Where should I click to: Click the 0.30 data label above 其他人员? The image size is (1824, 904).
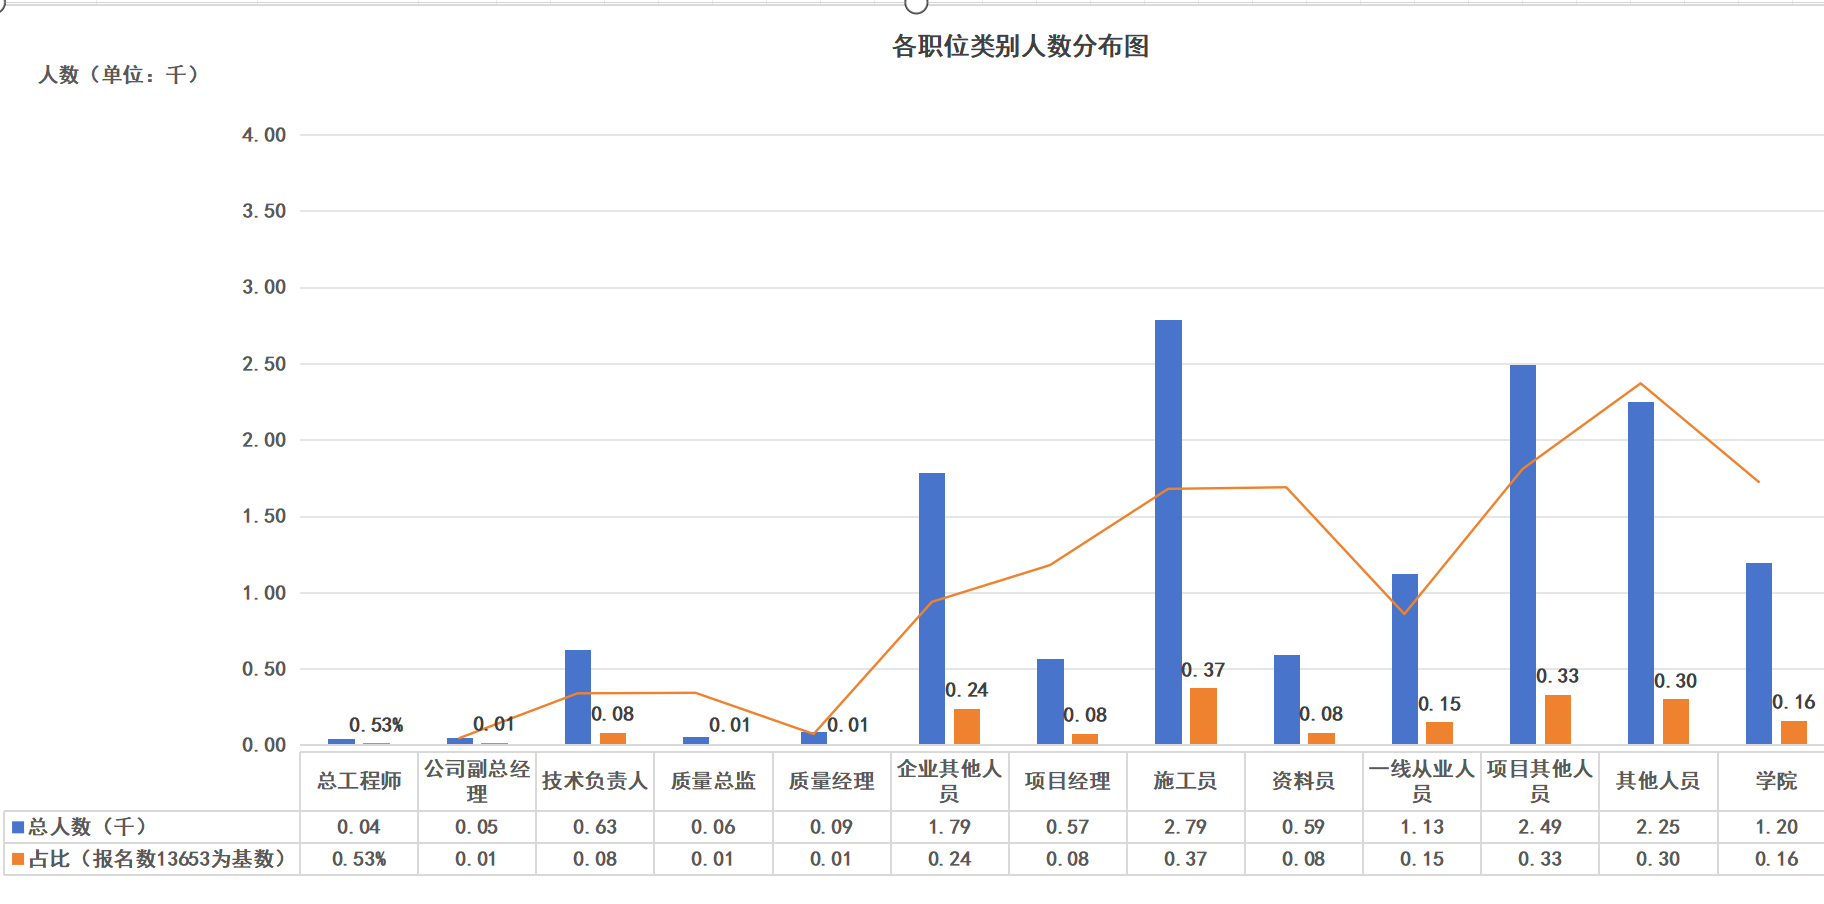(x=1675, y=681)
